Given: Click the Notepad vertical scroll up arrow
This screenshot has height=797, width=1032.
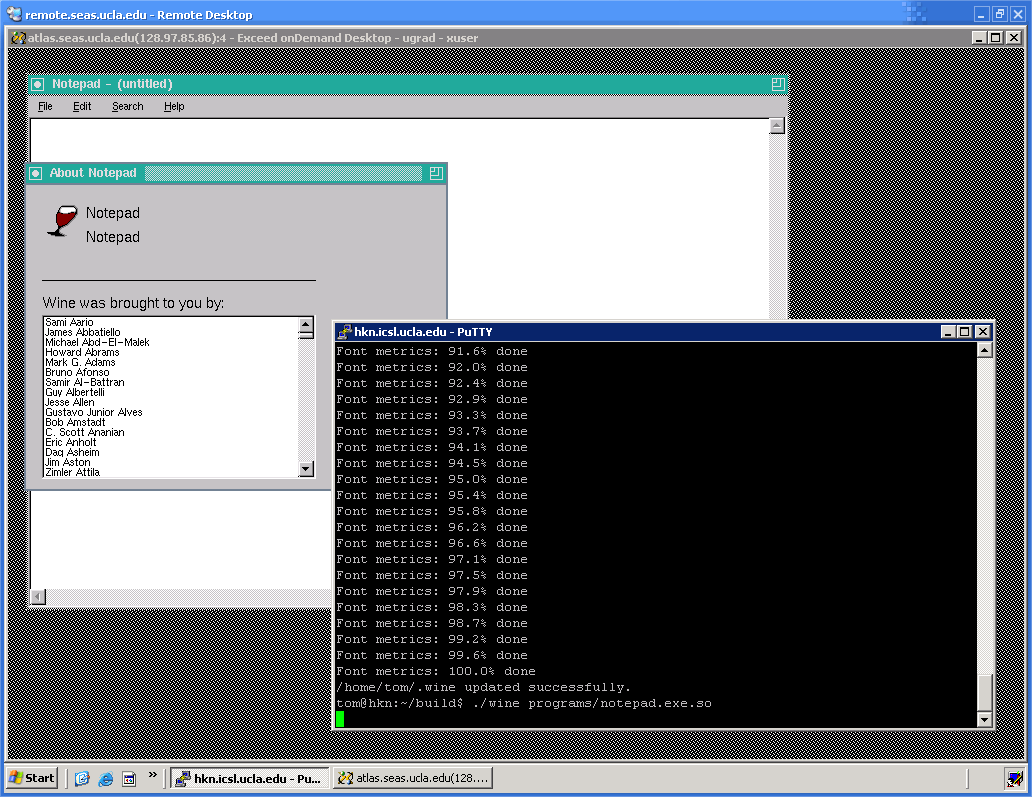Looking at the screenshot, I should click(x=777, y=126).
